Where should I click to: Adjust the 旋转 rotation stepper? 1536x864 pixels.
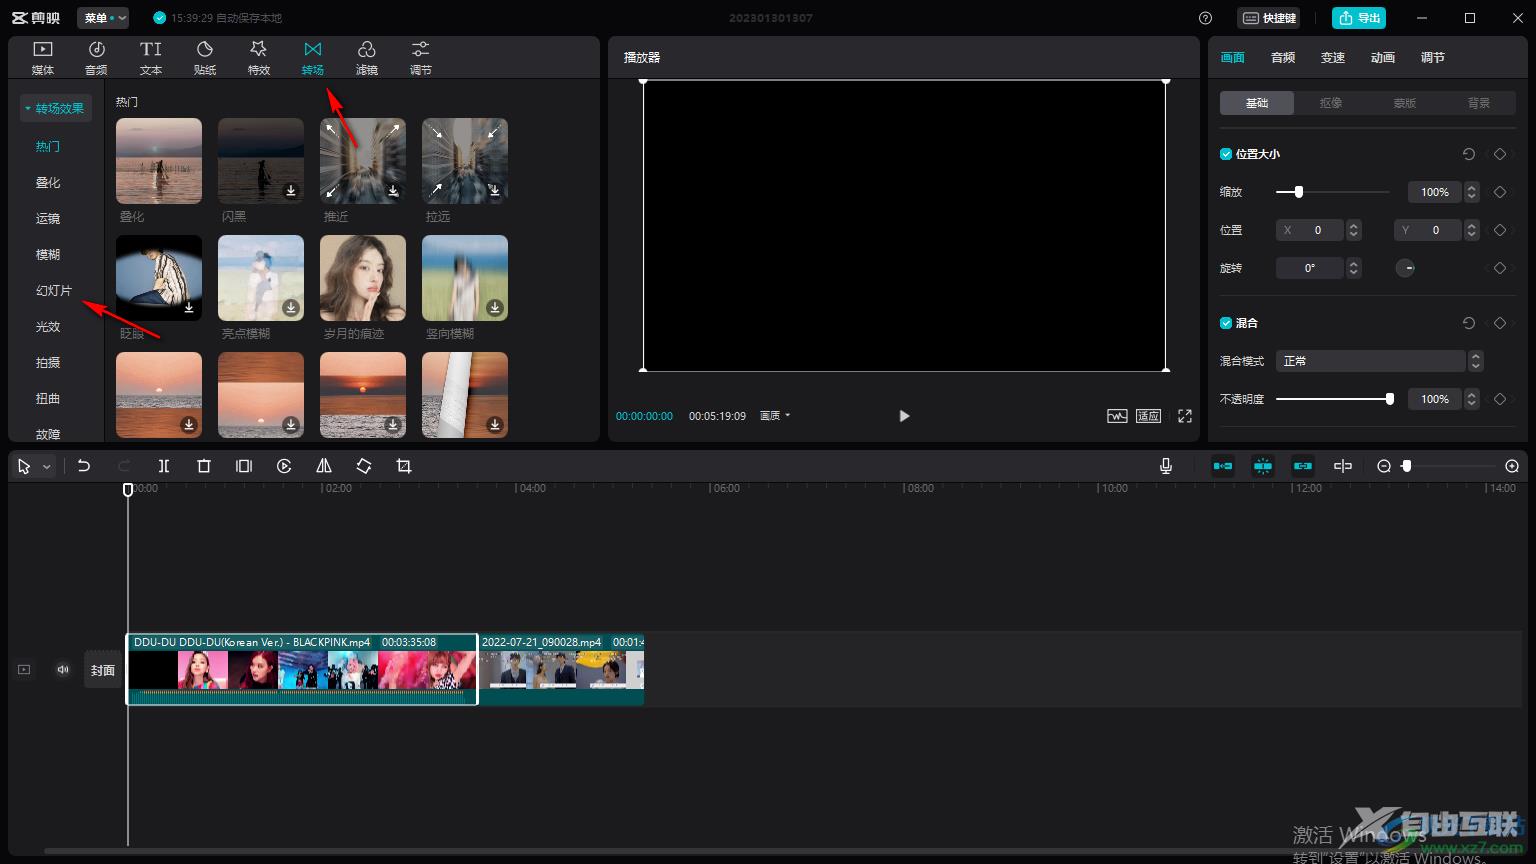click(x=1354, y=268)
